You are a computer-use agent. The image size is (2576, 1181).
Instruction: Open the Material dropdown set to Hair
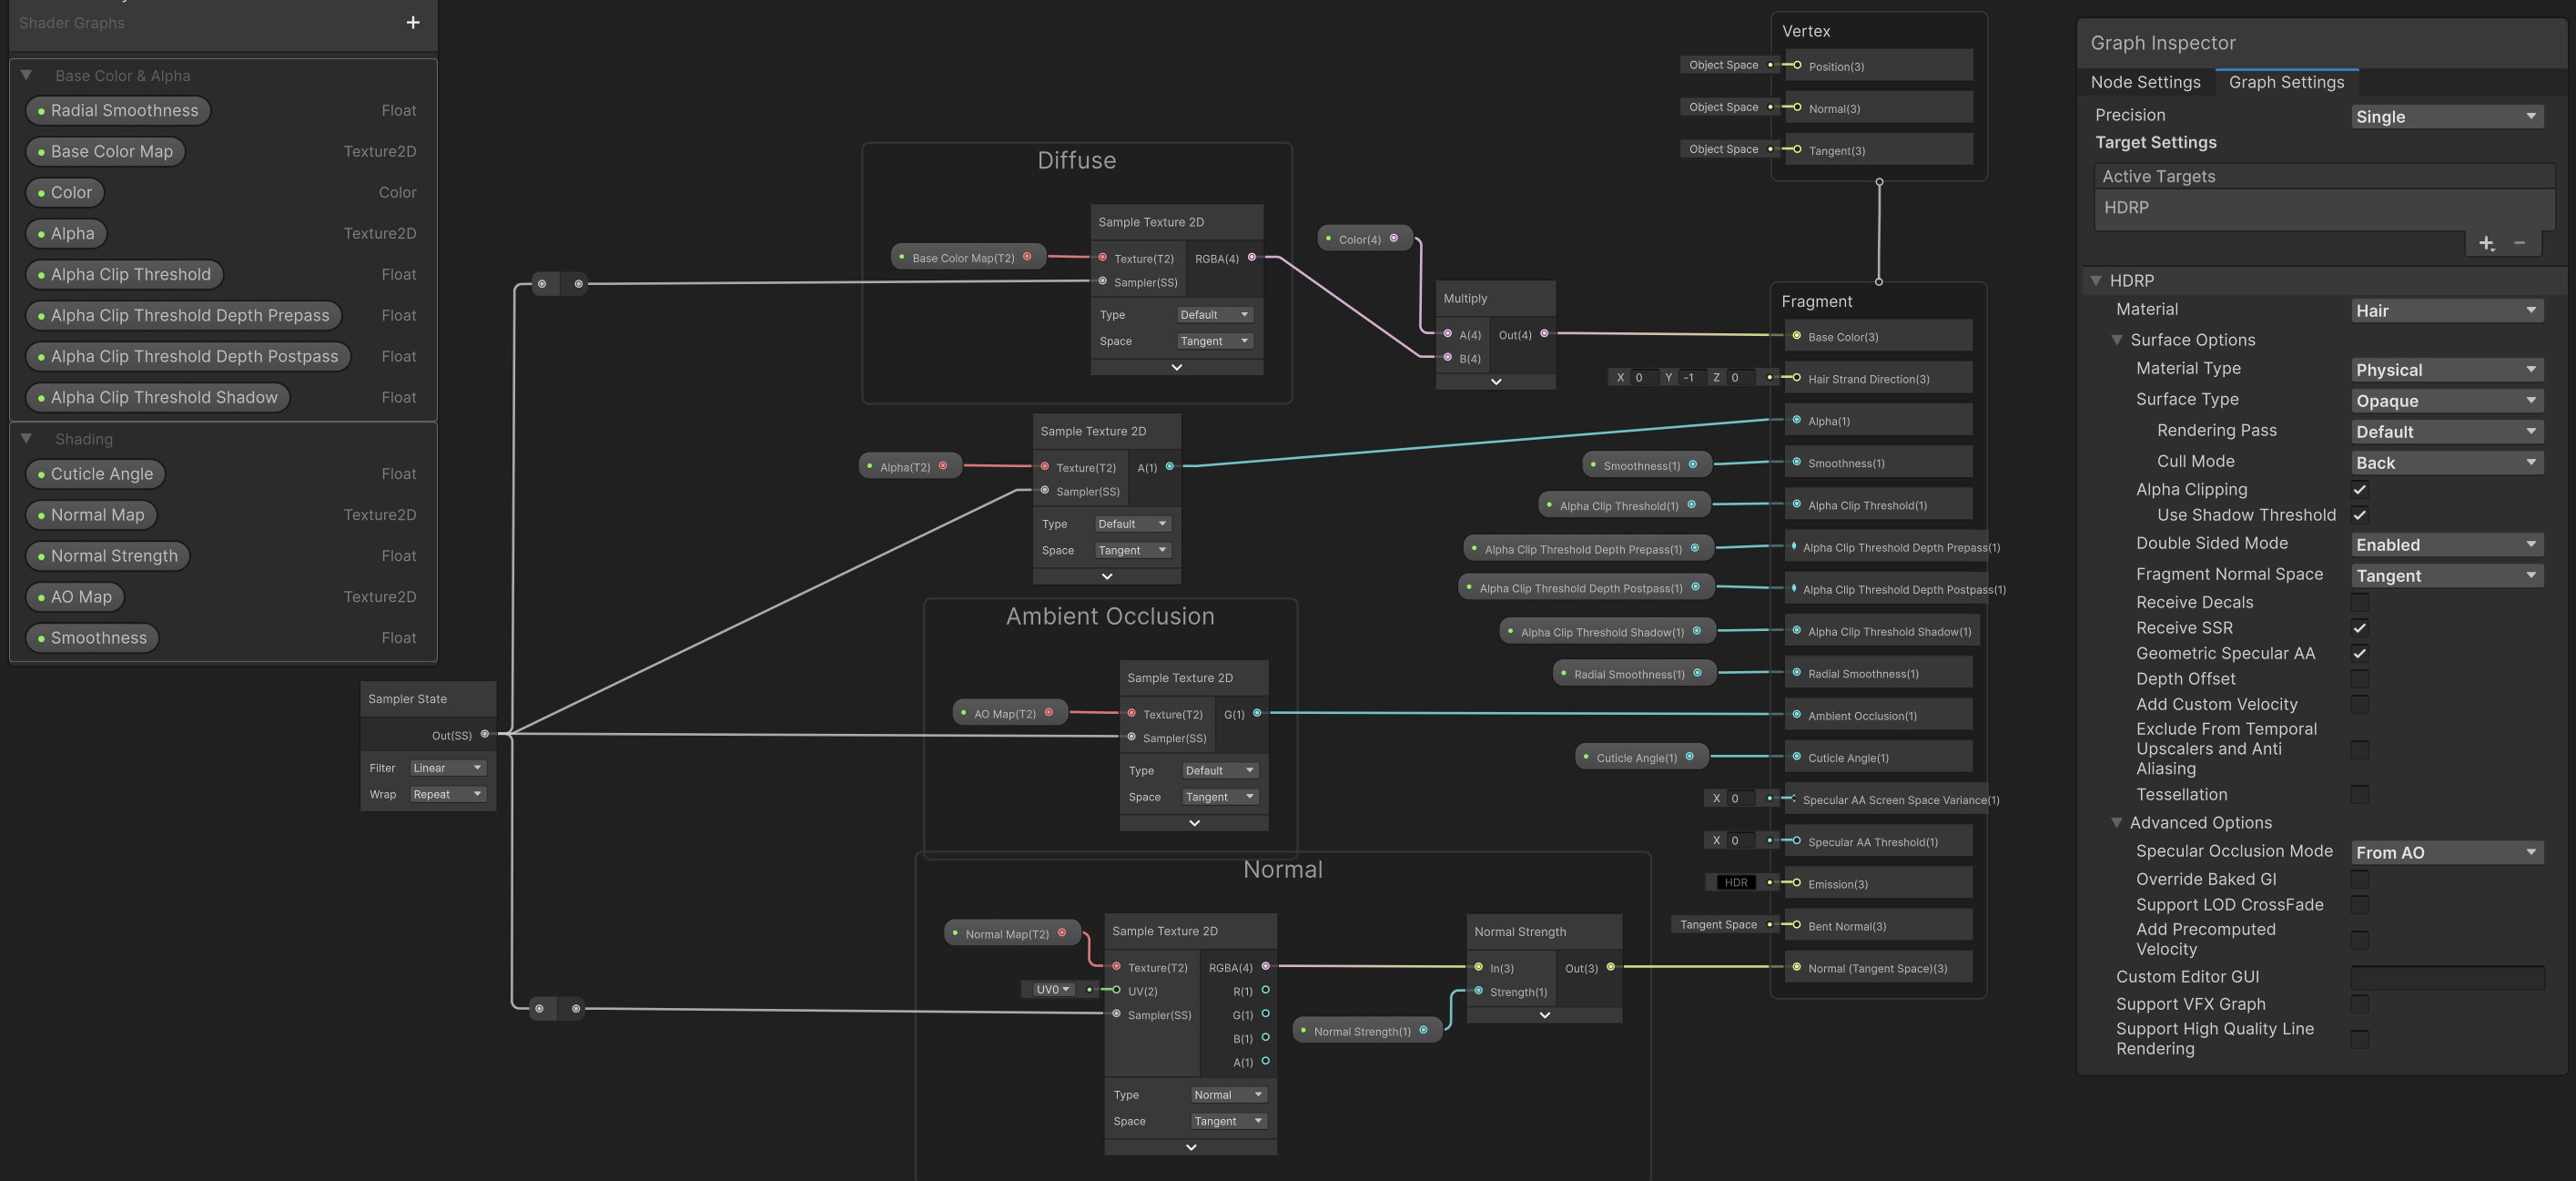tap(2445, 311)
